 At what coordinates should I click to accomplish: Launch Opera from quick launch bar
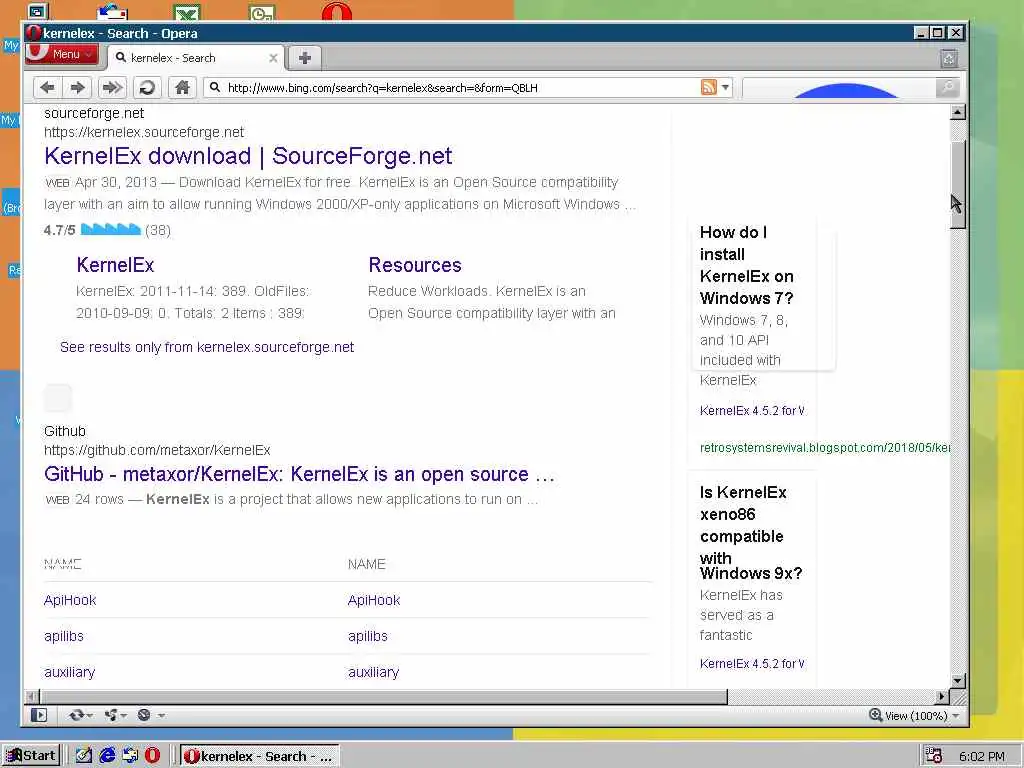click(x=152, y=756)
